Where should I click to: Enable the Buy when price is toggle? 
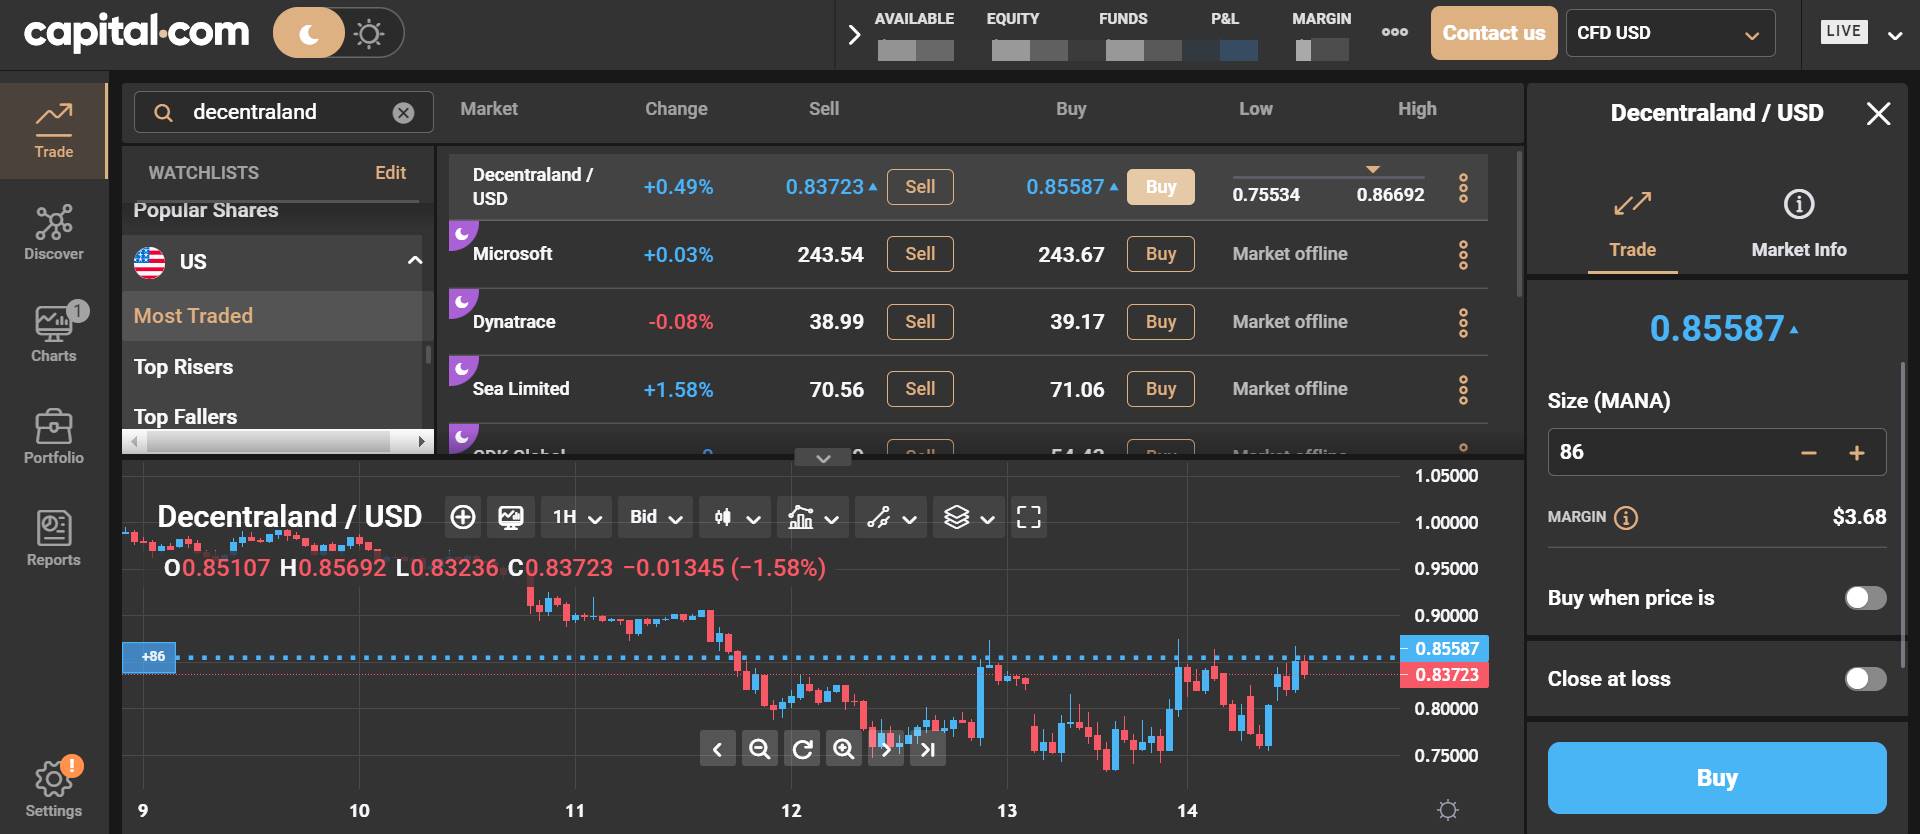coord(1865,598)
